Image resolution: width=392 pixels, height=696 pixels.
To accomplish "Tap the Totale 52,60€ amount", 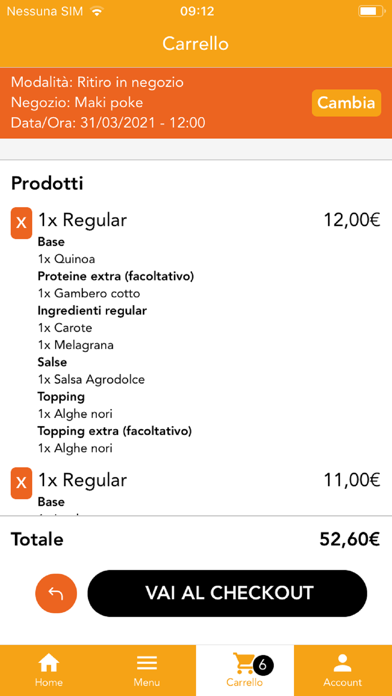I will click(x=350, y=539).
